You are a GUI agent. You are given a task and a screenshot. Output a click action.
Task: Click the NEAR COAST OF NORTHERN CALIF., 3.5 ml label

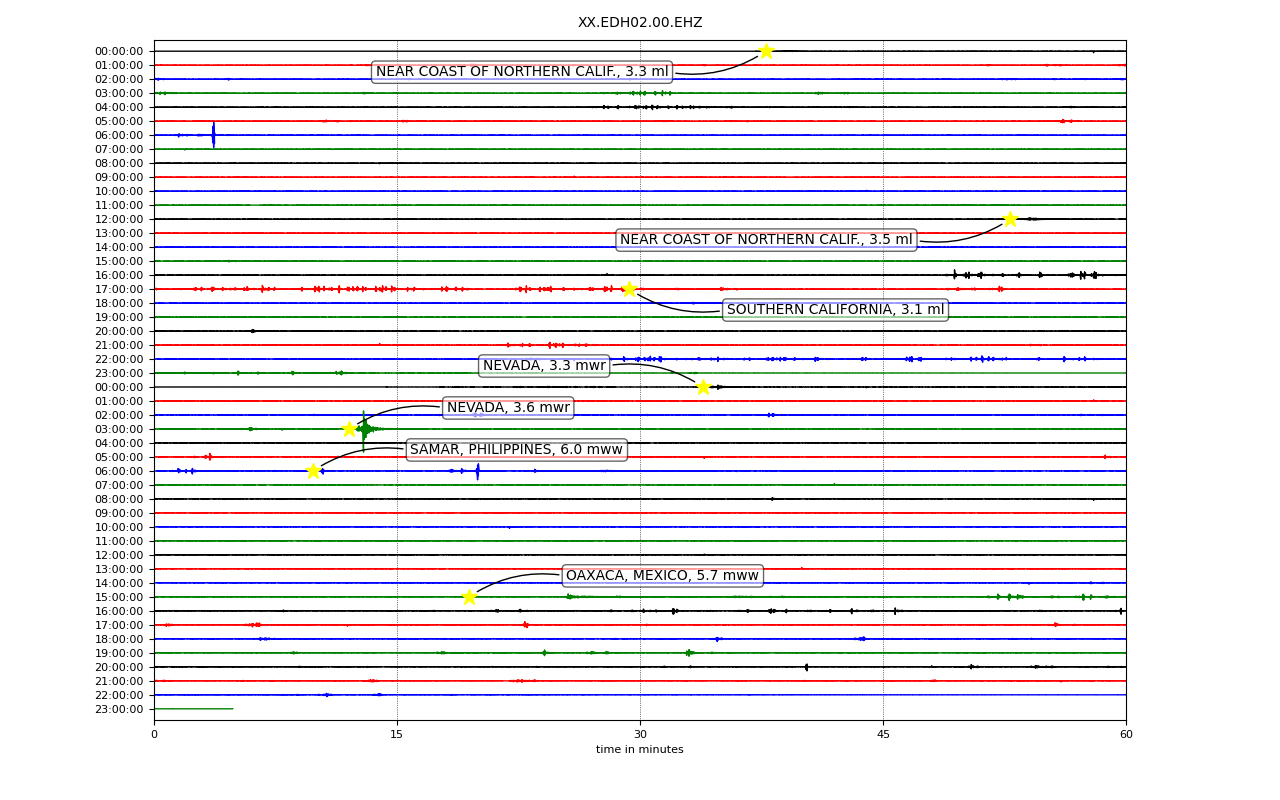pos(766,240)
